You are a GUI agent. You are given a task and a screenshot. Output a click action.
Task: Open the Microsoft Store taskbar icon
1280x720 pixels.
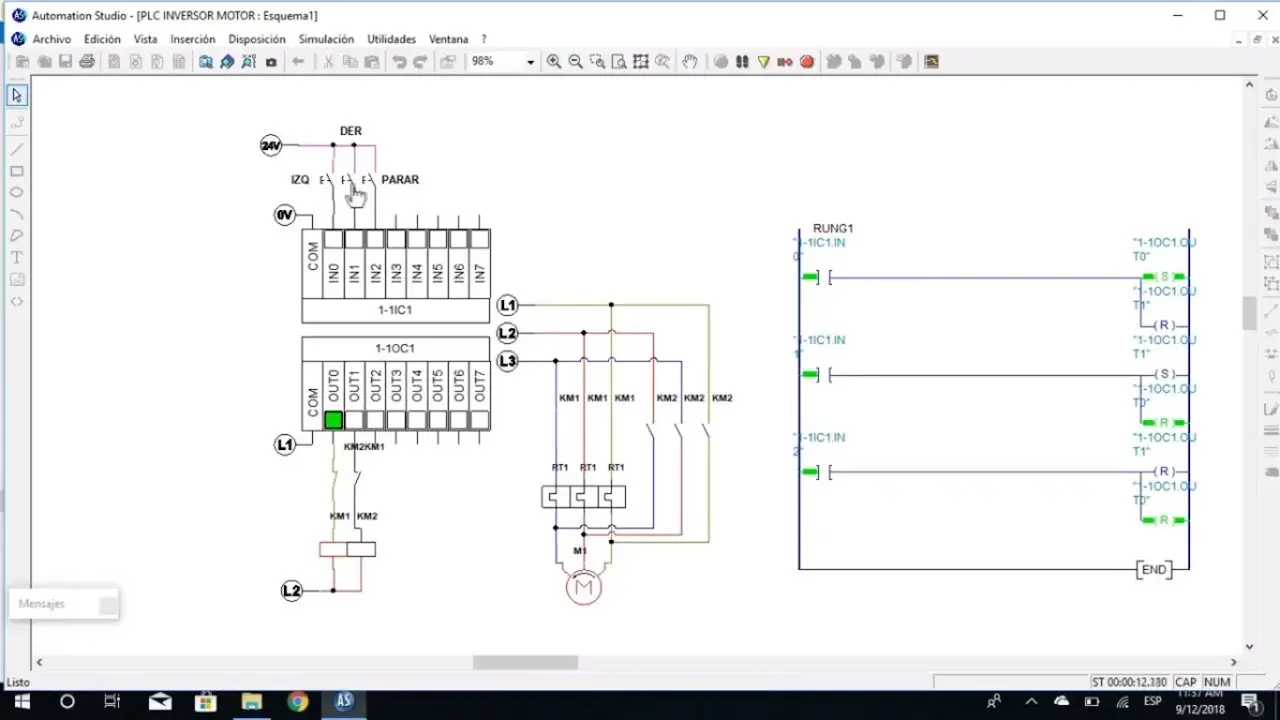[x=205, y=702]
